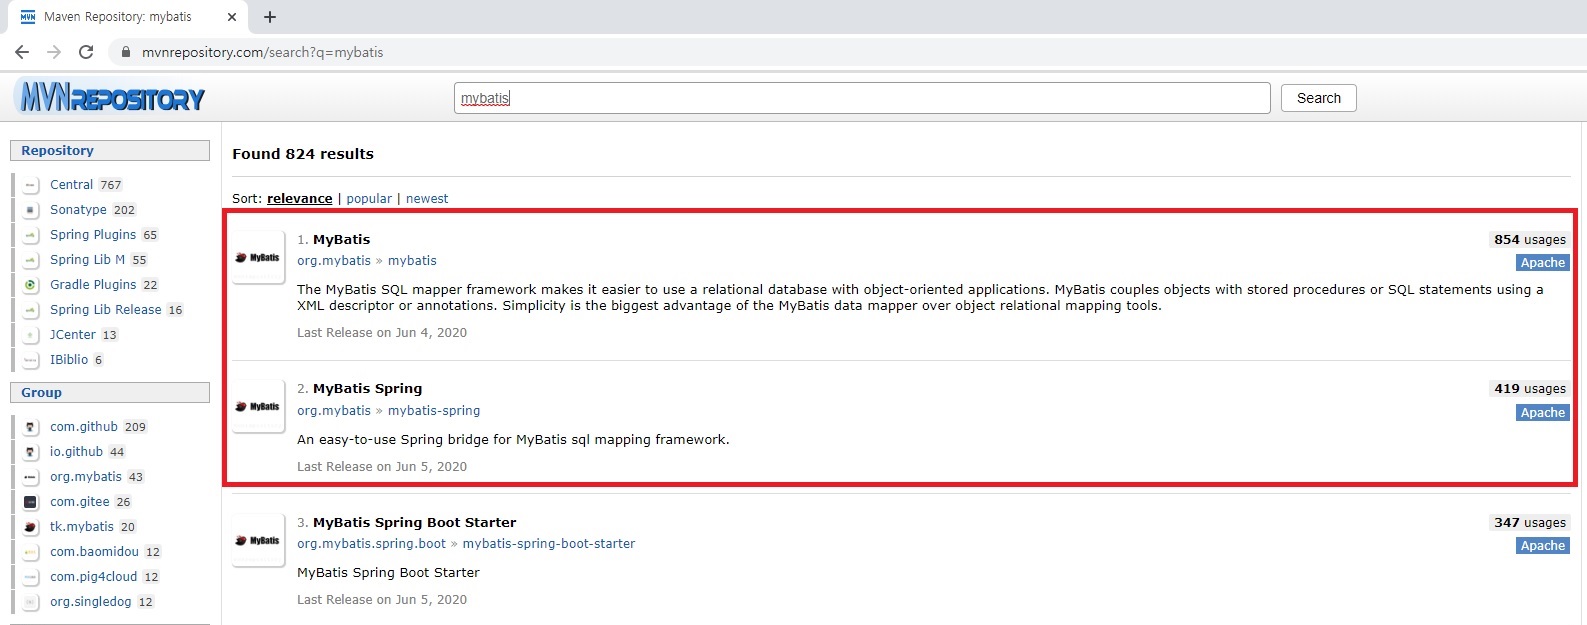Click MyBatis Last Release on Jun 4, 2020
The width and height of the screenshot is (1587, 625).
[382, 333]
